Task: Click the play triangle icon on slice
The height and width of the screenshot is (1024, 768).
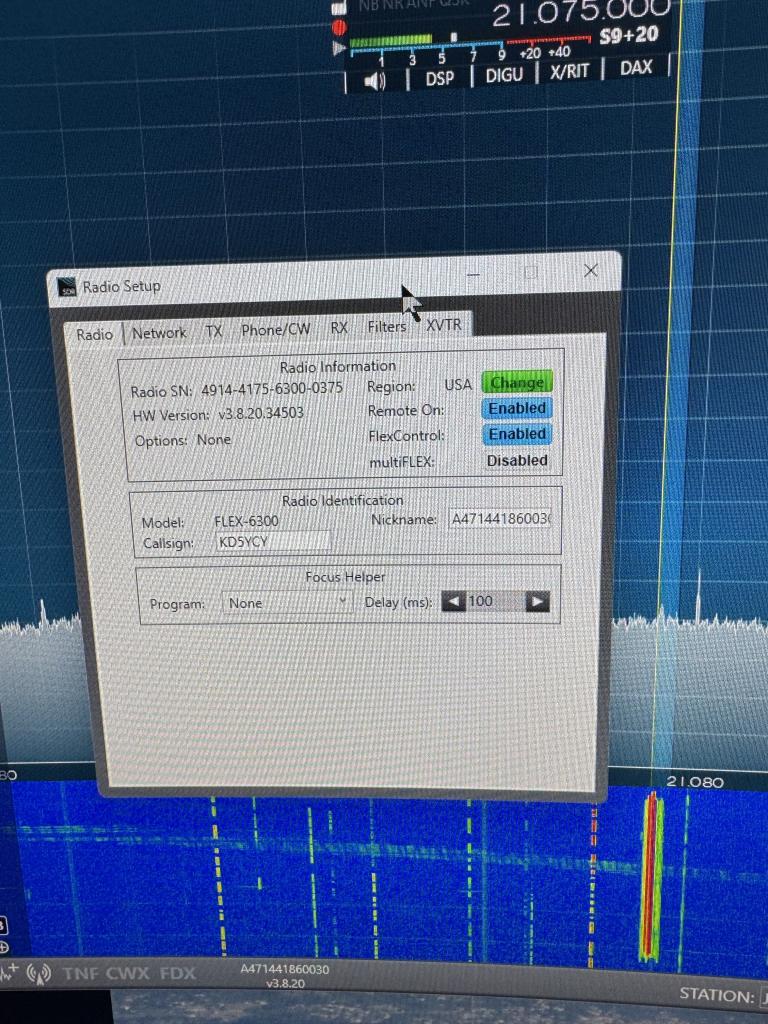Action: tap(339, 47)
